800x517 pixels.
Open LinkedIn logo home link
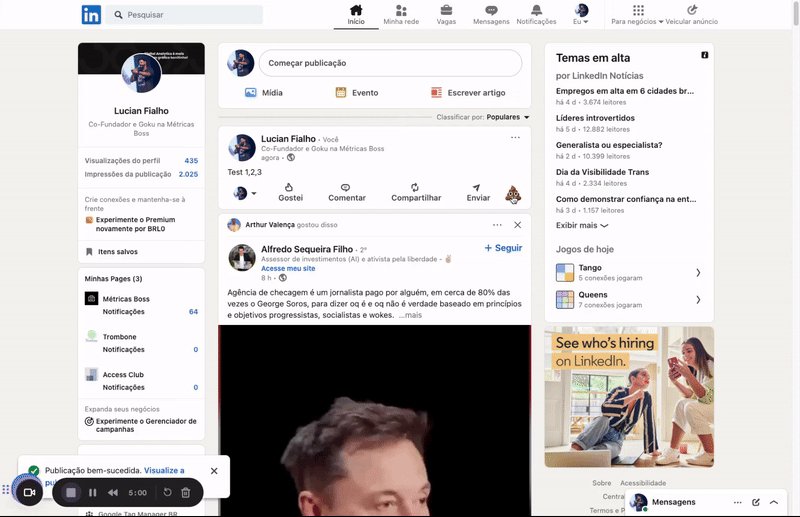[x=91, y=15]
